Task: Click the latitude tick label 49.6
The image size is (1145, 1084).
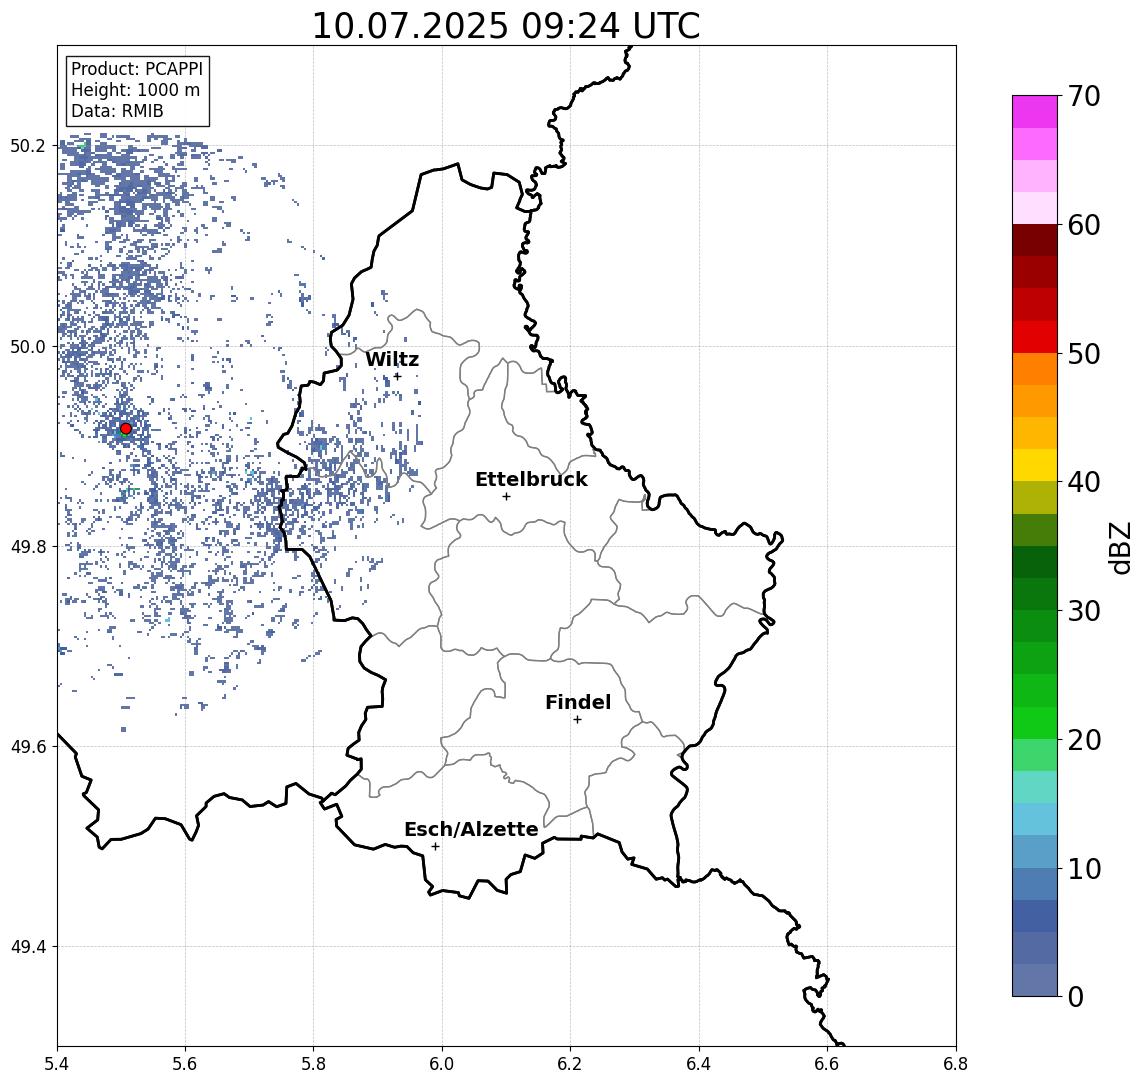Action: (28, 747)
